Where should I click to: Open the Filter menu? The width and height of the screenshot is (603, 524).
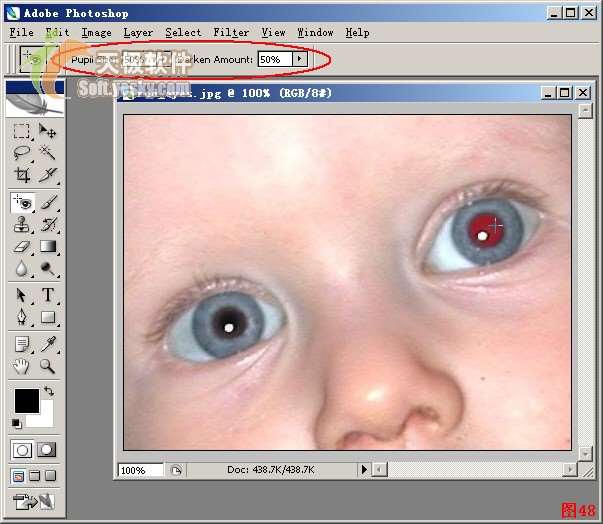point(231,32)
